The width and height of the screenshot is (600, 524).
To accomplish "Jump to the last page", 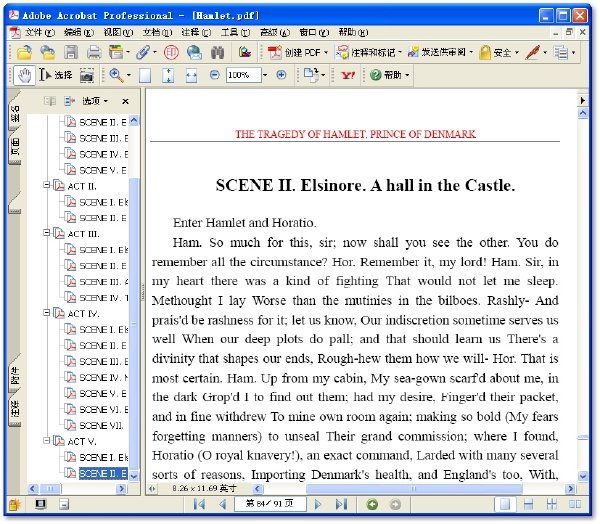I will pyautogui.click(x=341, y=504).
